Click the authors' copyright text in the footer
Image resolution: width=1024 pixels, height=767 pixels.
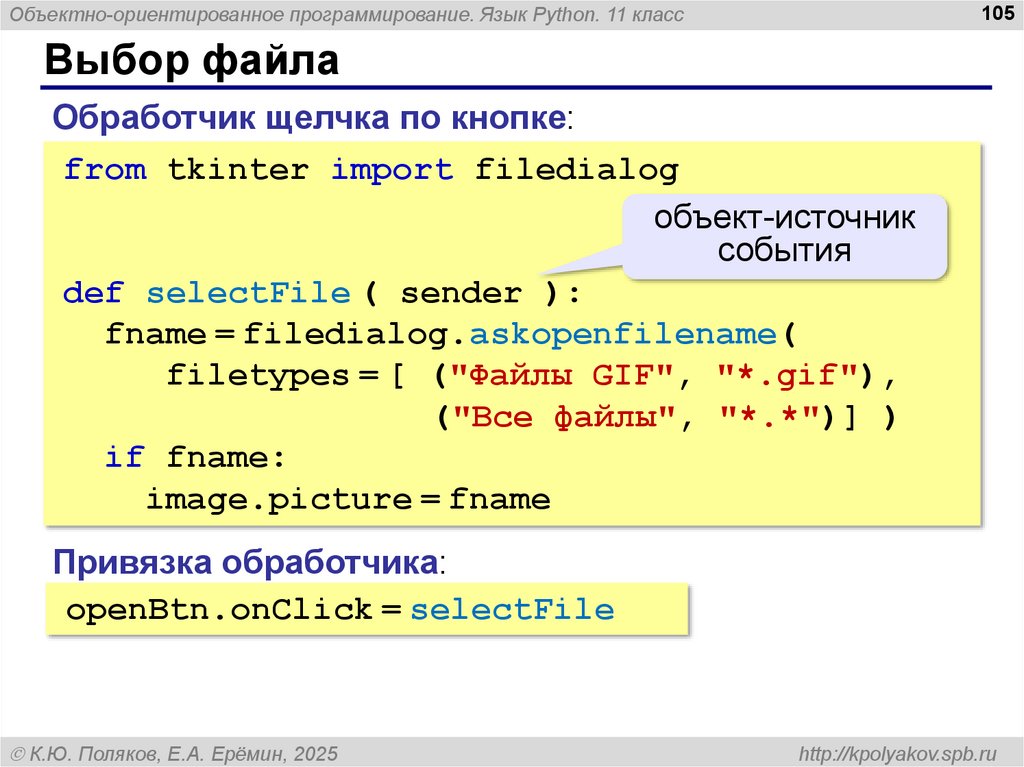point(174,752)
